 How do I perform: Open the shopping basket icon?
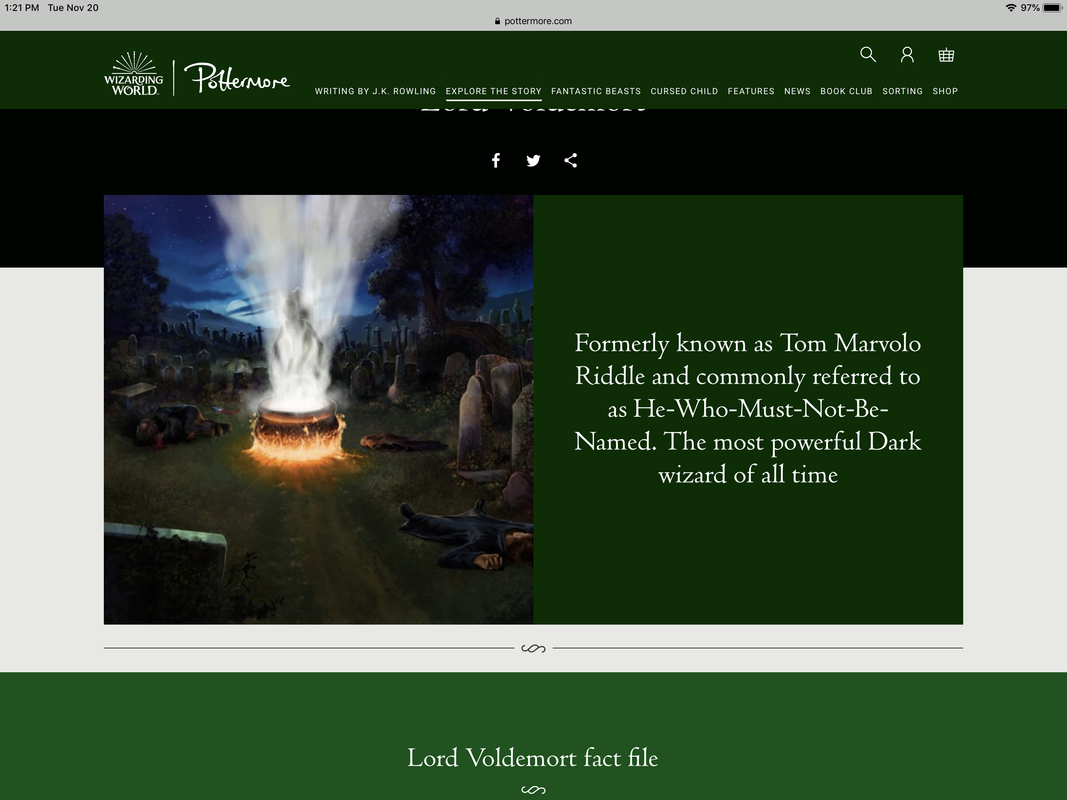click(946, 55)
